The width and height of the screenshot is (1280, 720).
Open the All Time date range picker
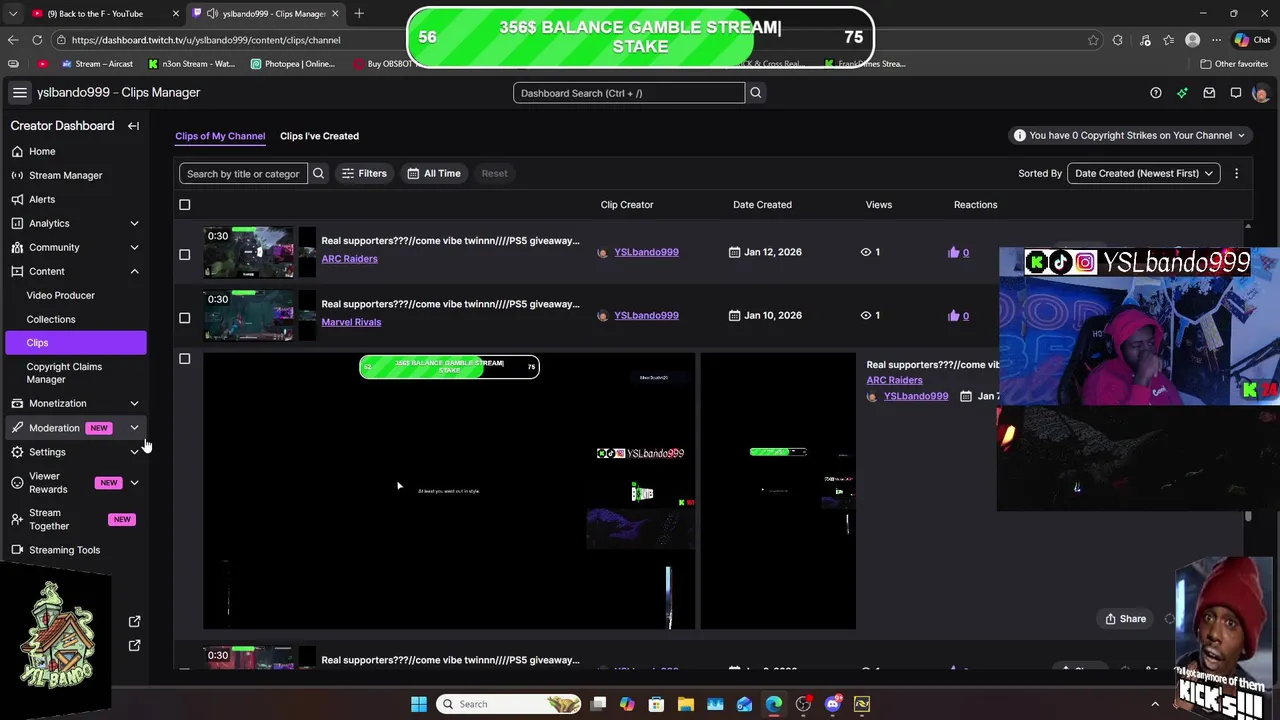[434, 173]
